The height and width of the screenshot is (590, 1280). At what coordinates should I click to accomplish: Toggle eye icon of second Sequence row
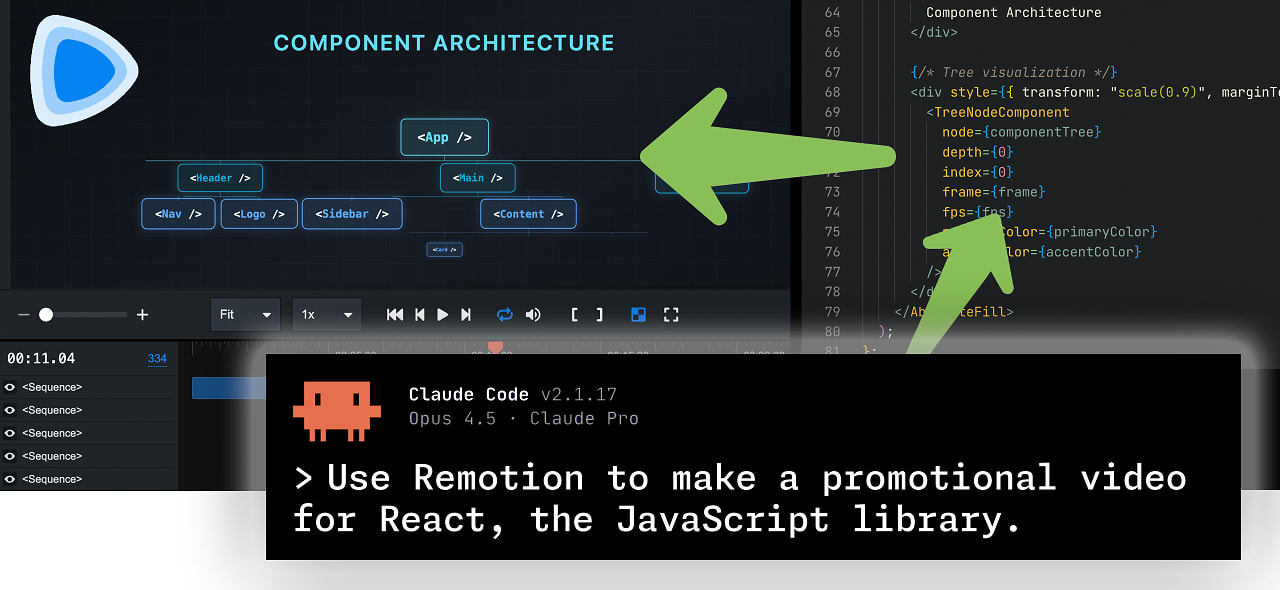9,410
